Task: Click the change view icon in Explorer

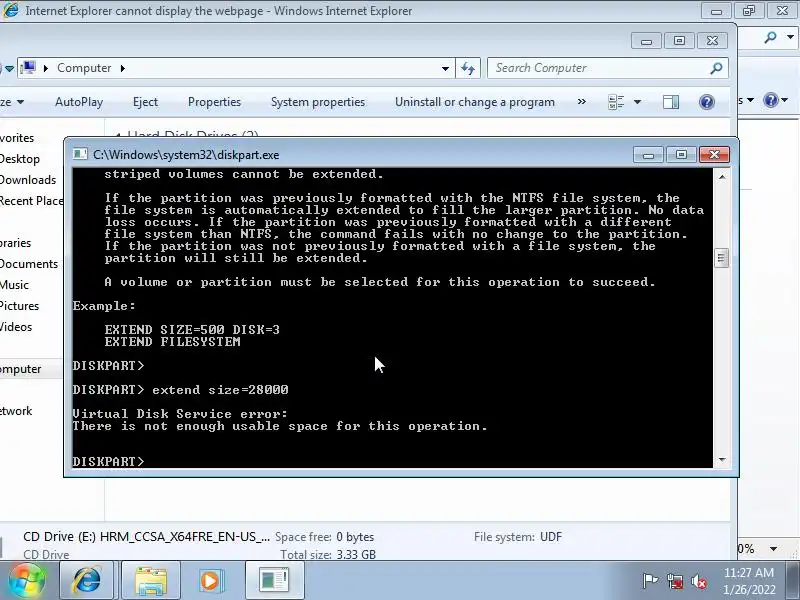Action: click(x=616, y=102)
